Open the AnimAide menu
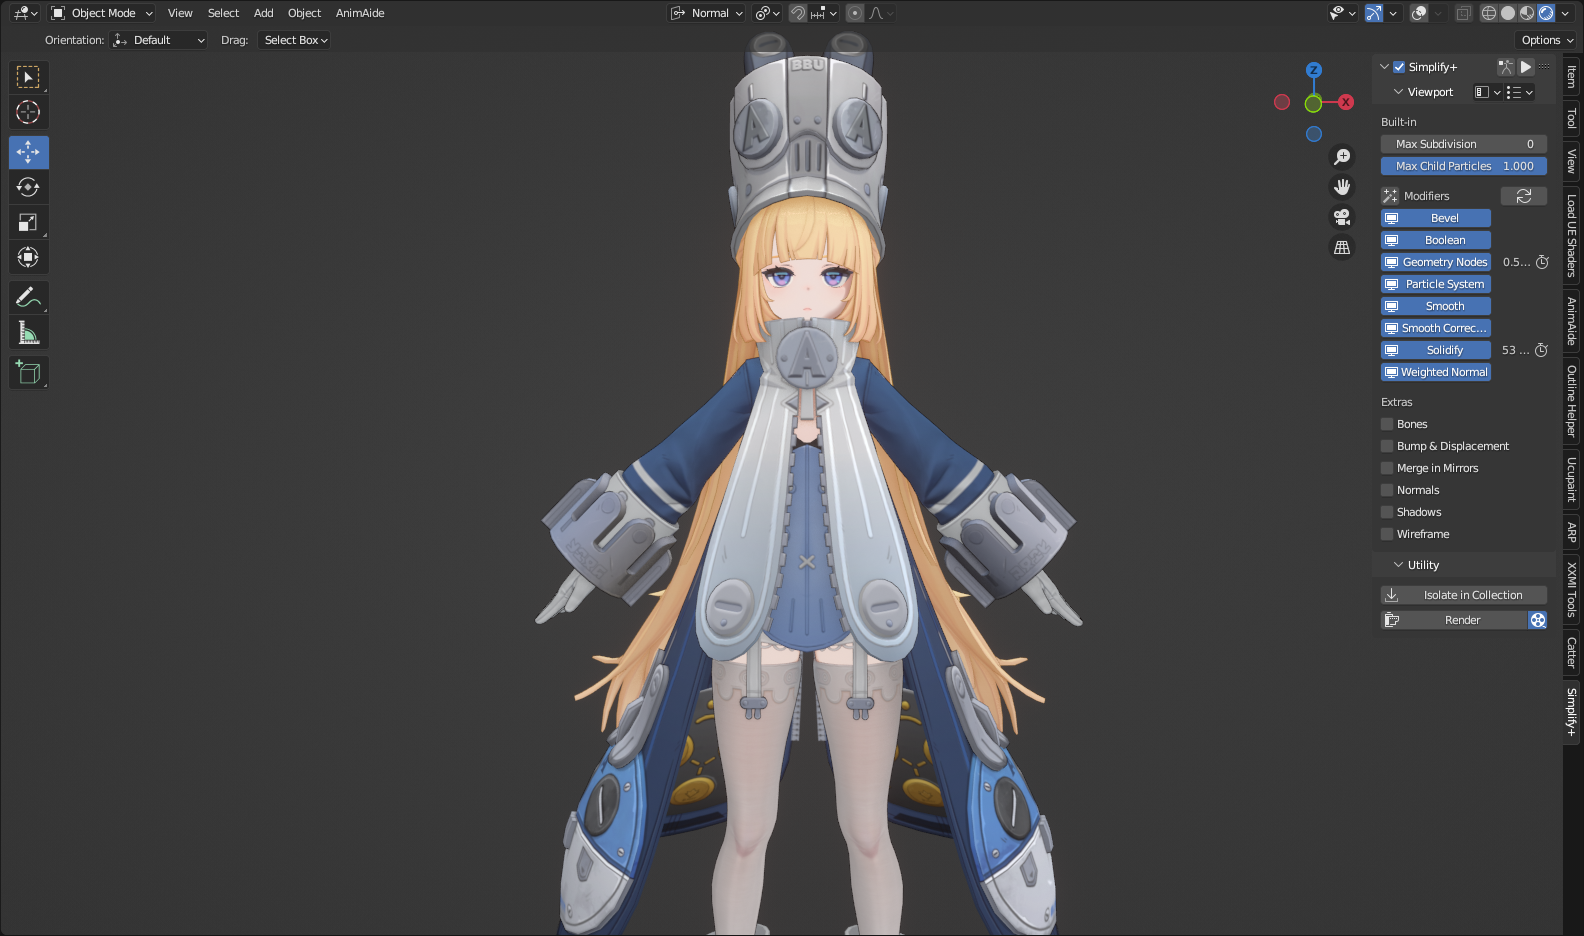 (x=360, y=13)
